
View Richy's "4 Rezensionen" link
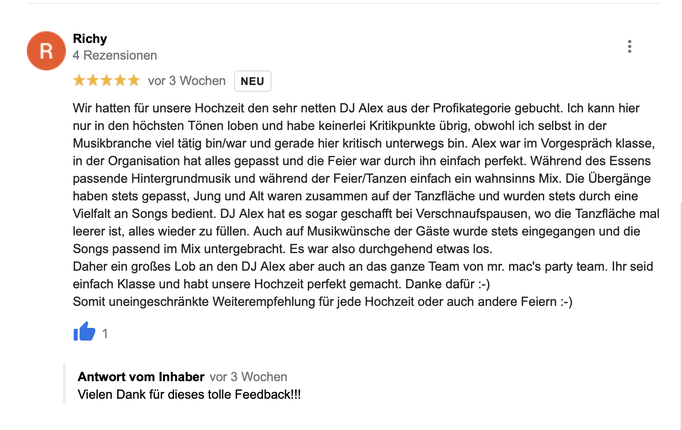click(114, 56)
